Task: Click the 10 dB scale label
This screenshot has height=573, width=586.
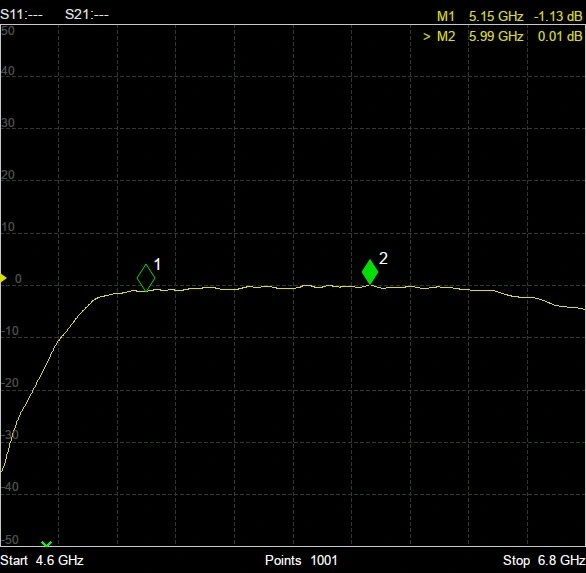Action: point(8,227)
